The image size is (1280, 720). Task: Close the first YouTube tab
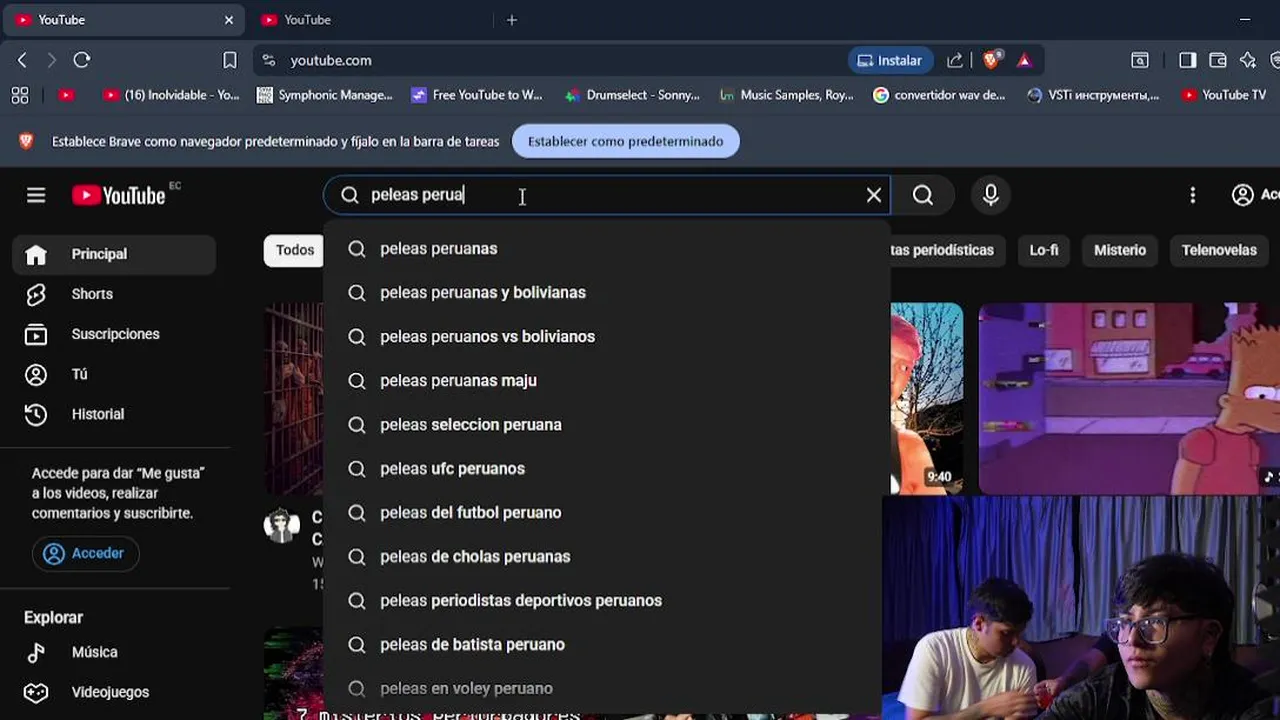point(229,20)
